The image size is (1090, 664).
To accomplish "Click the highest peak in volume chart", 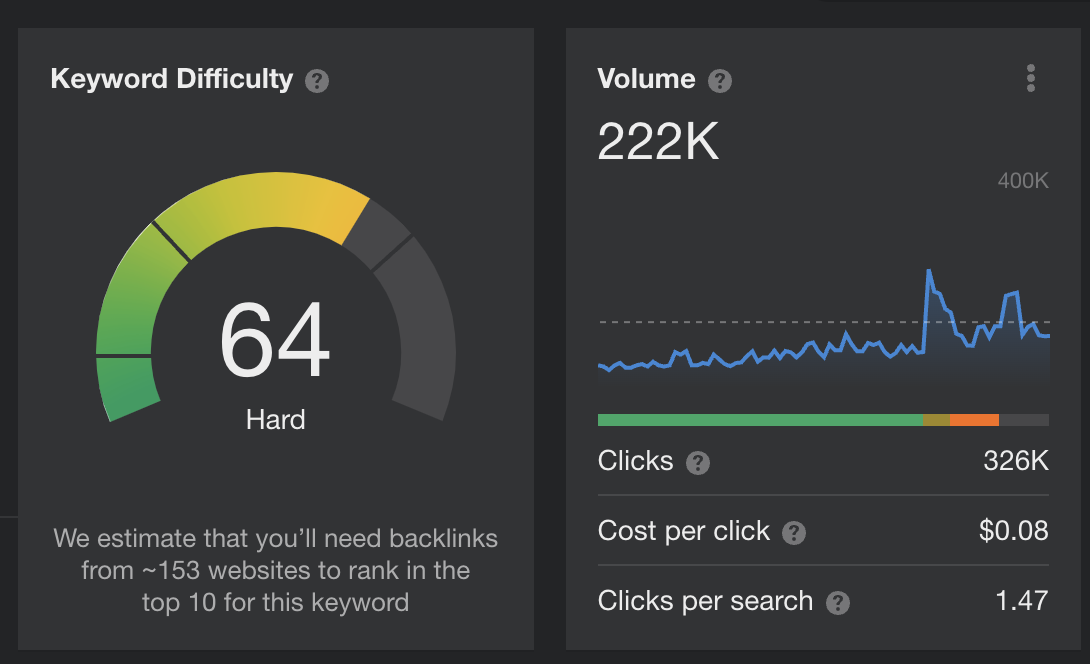I will (929, 272).
